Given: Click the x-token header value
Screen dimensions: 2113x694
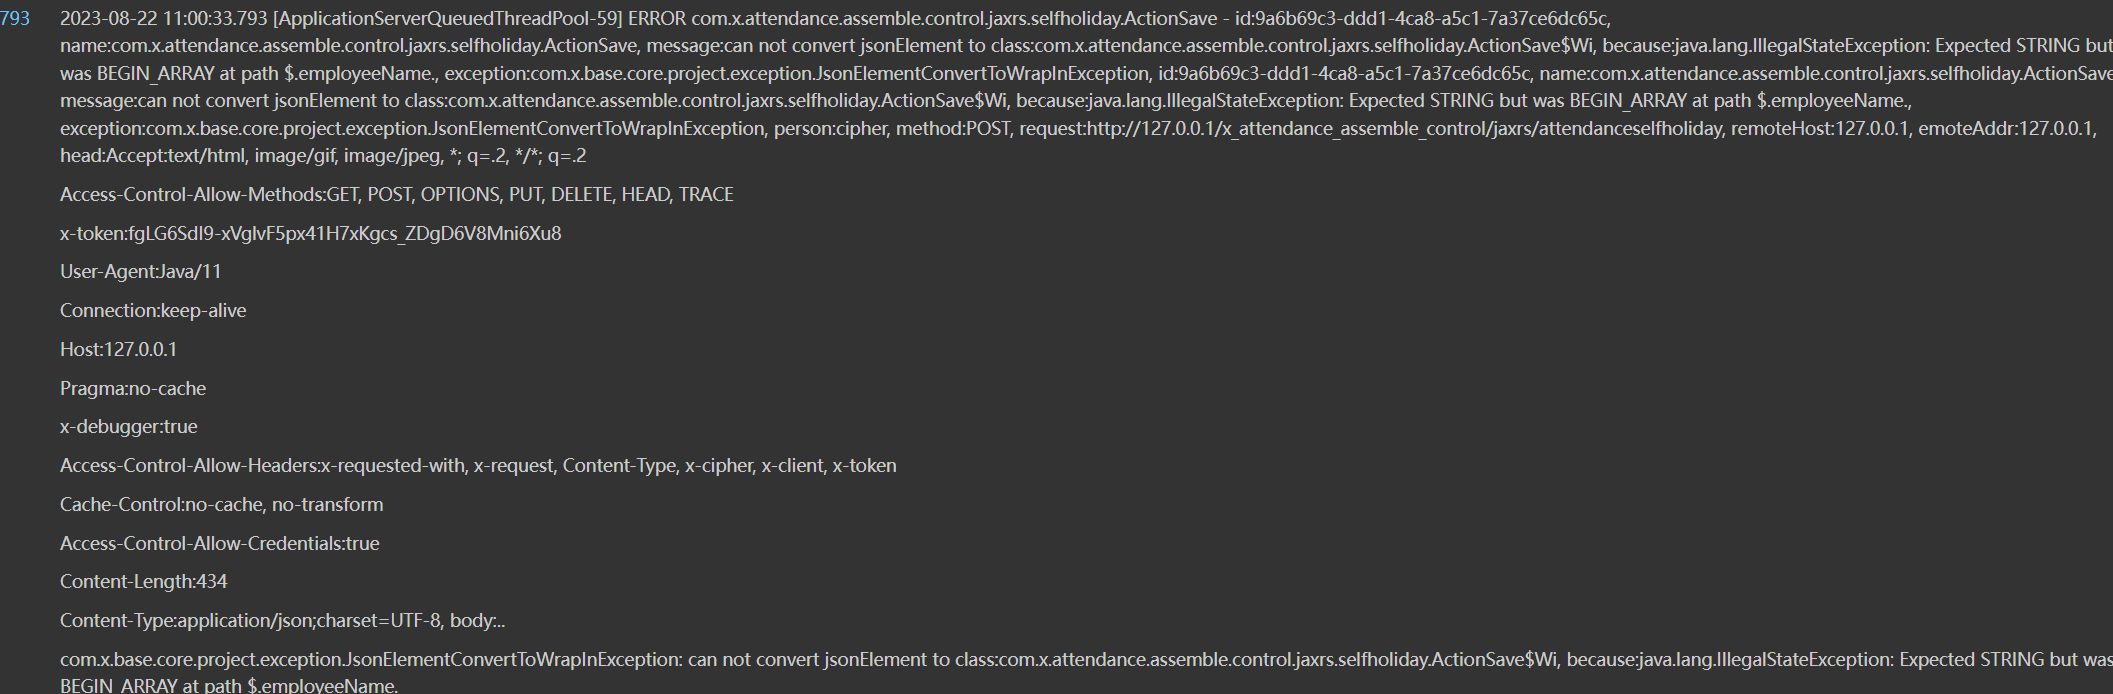Looking at the screenshot, I should click(x=344, y=234).
